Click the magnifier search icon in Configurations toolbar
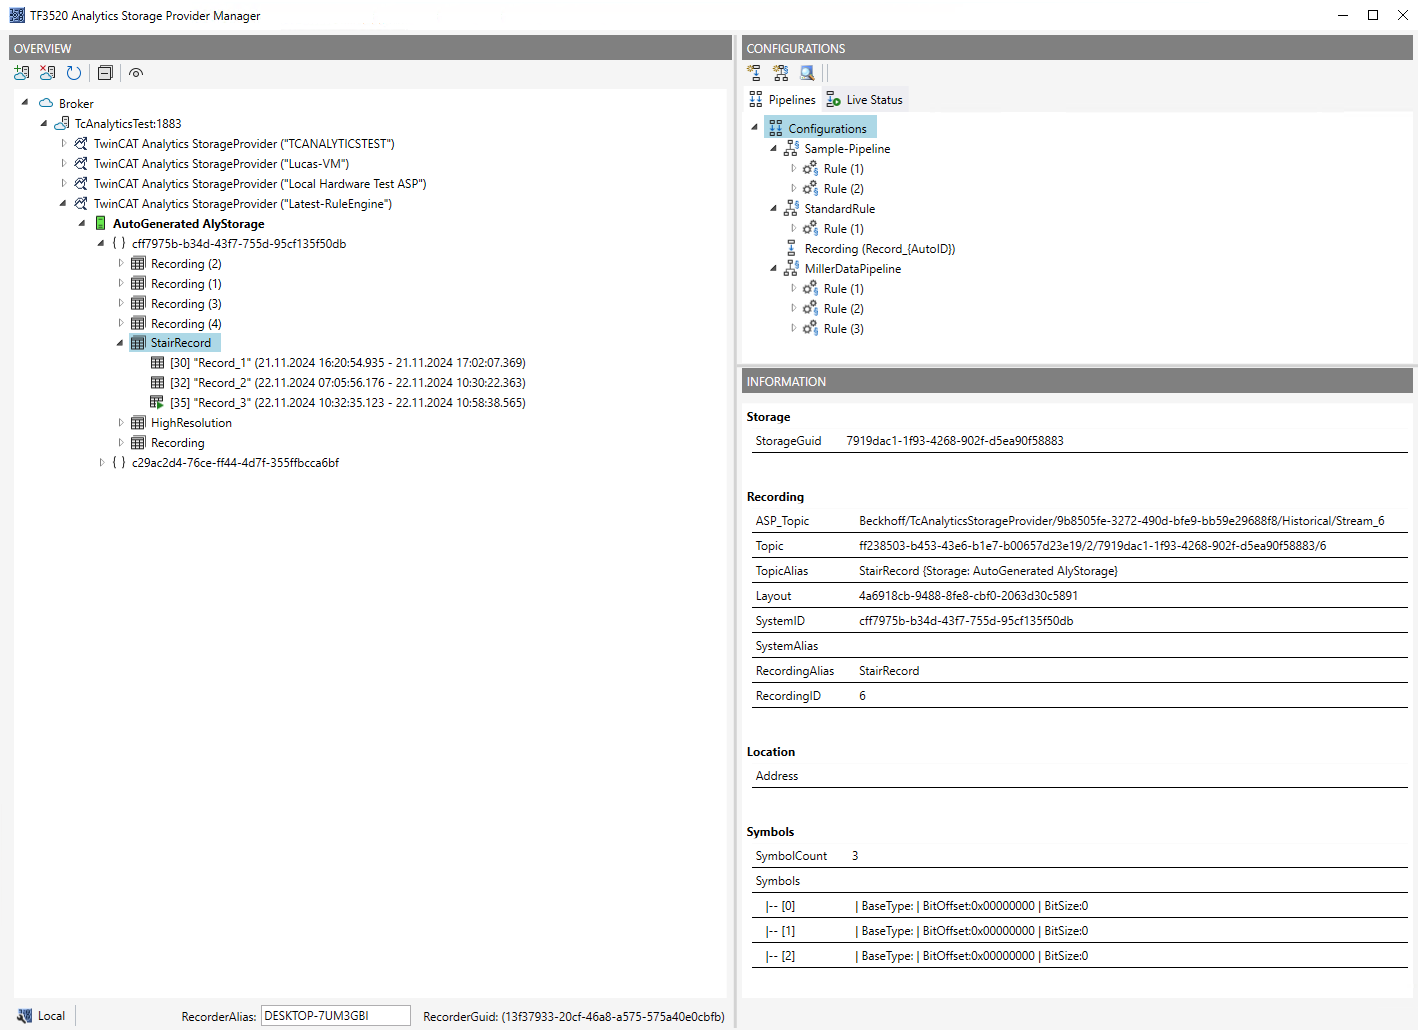 coord(807,73)
